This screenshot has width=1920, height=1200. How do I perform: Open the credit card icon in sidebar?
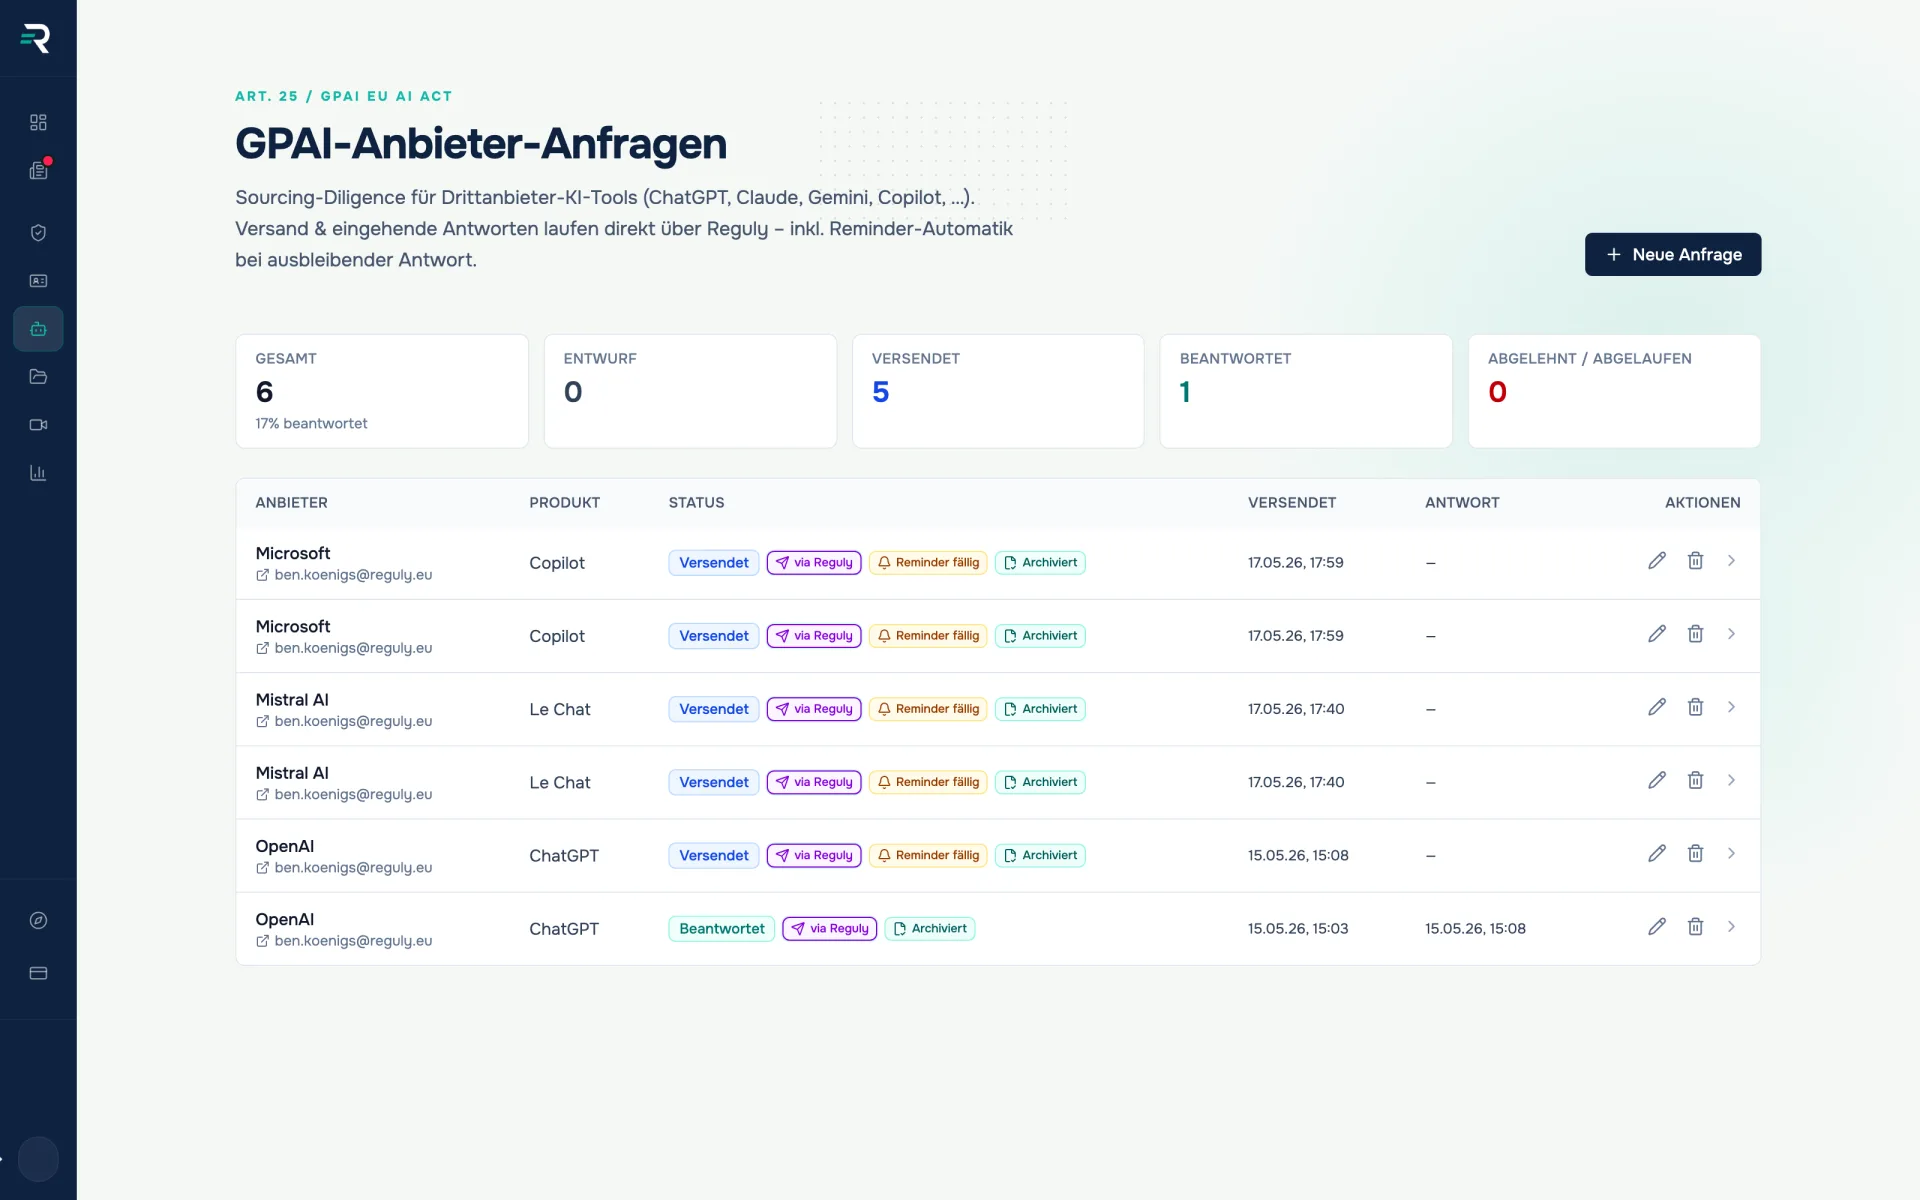point(38,973)
